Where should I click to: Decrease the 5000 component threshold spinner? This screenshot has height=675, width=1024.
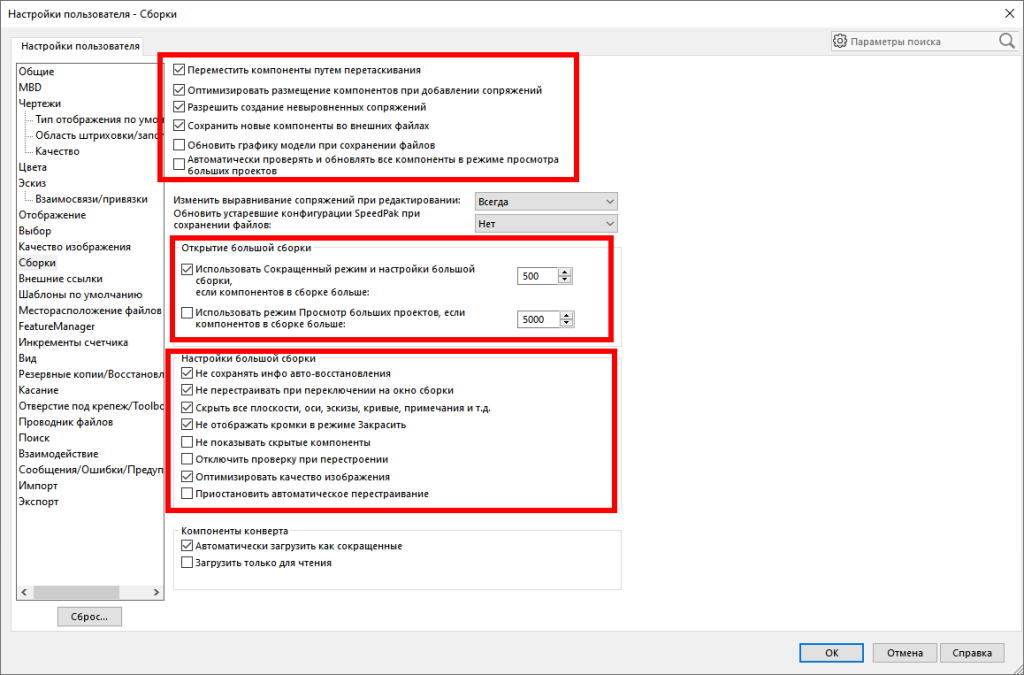(x=567, y=323)
